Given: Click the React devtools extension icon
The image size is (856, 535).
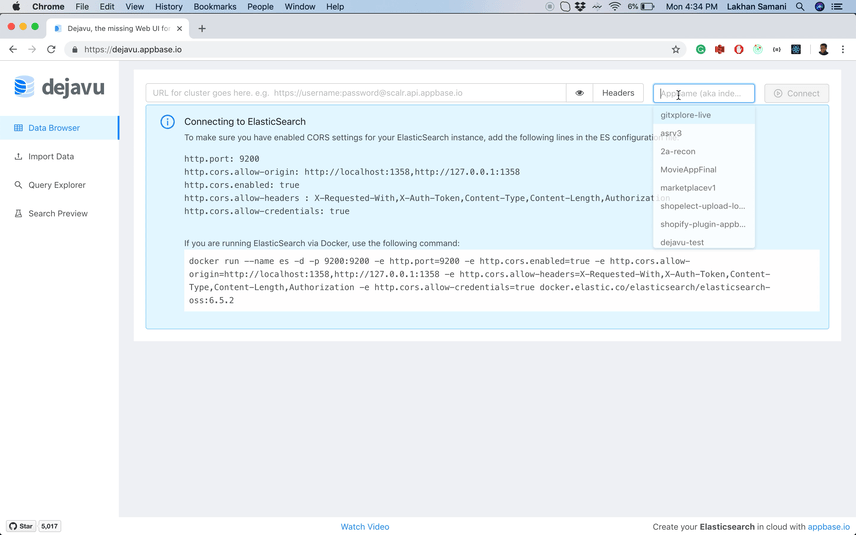Looking at the screenshot, I should click(x=796, y=50).
